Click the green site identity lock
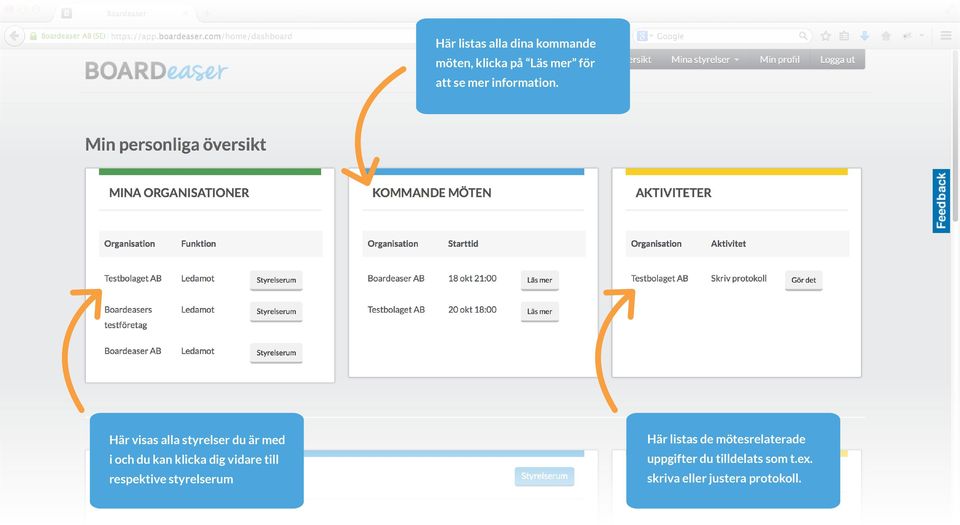Screen dimensions: 960x525 [x=34, y=36]
